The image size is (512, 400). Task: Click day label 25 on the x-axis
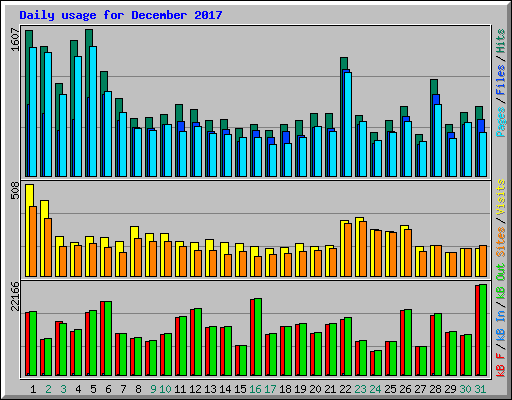point(390,389)
